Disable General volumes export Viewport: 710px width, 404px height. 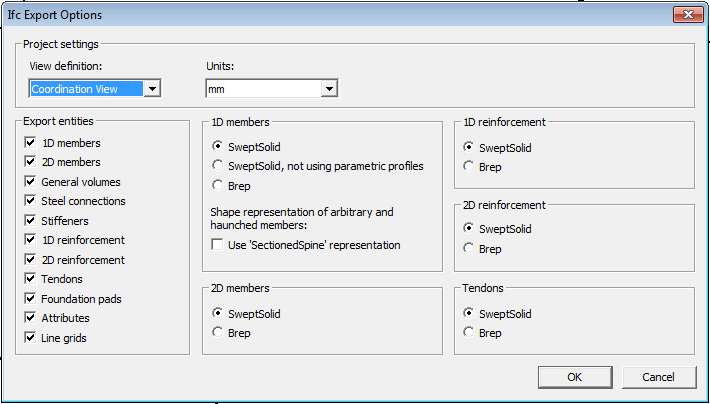point(30,182)
